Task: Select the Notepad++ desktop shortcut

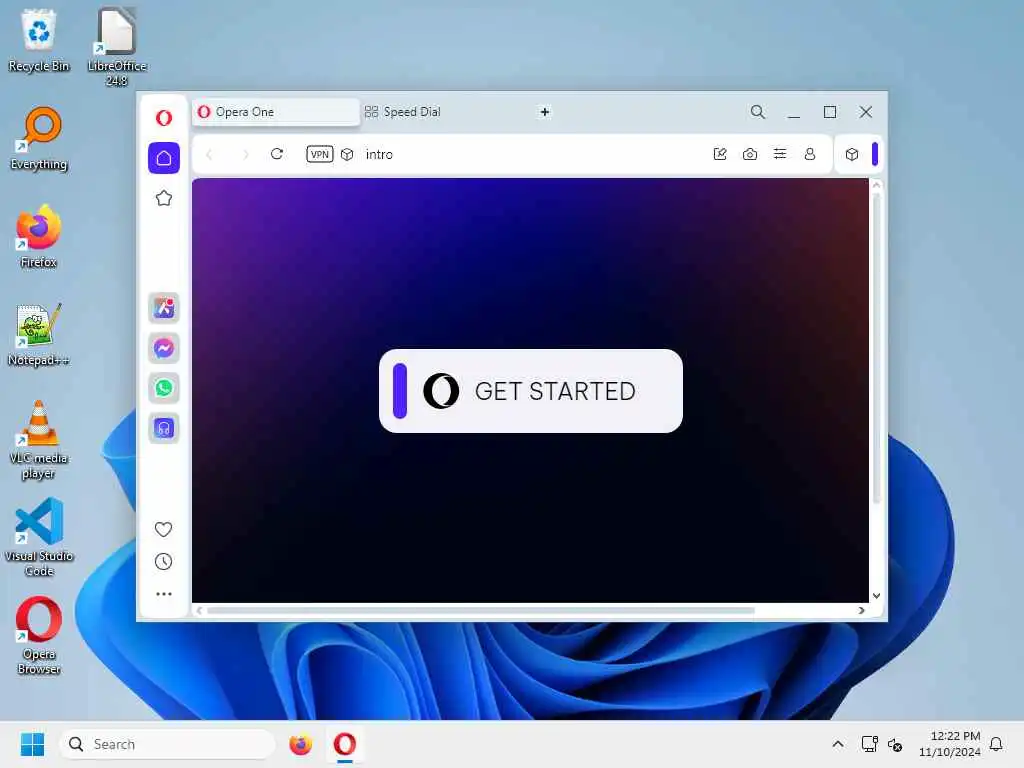Action: pos(39,334)
